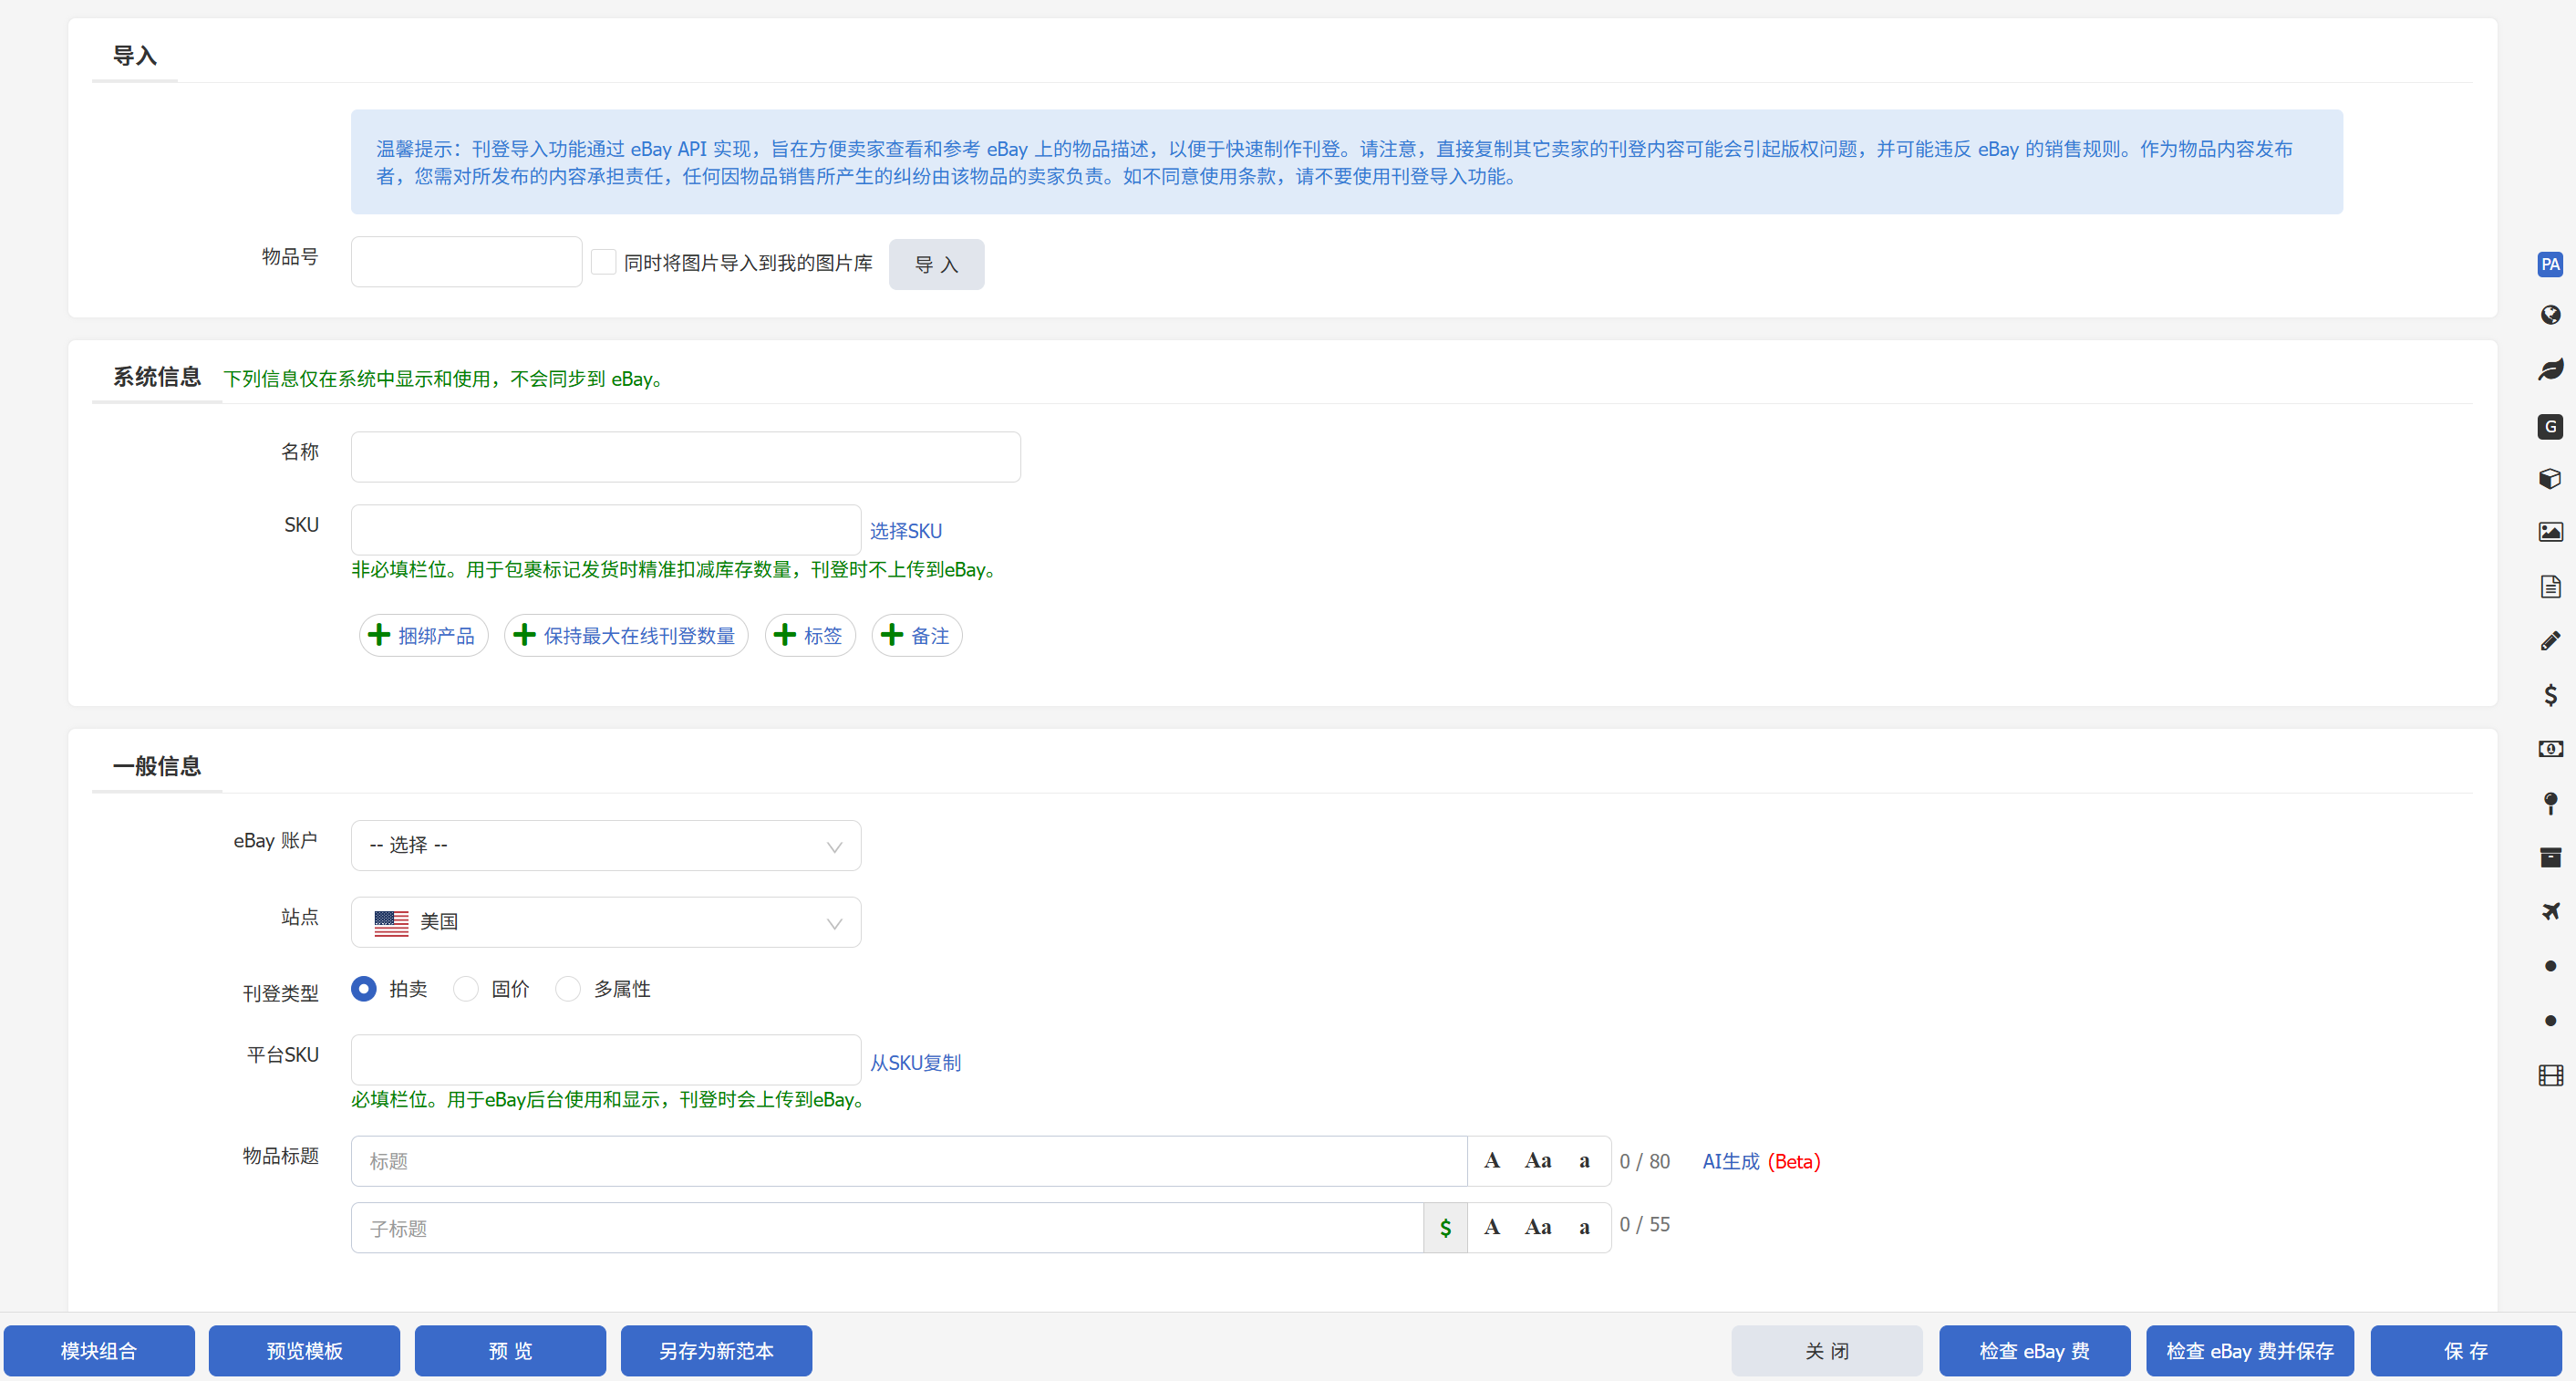Click the film strip icon in sidebar
The height and width of the screenshot is (1381, 2576).
[x=2550, y=1075]
